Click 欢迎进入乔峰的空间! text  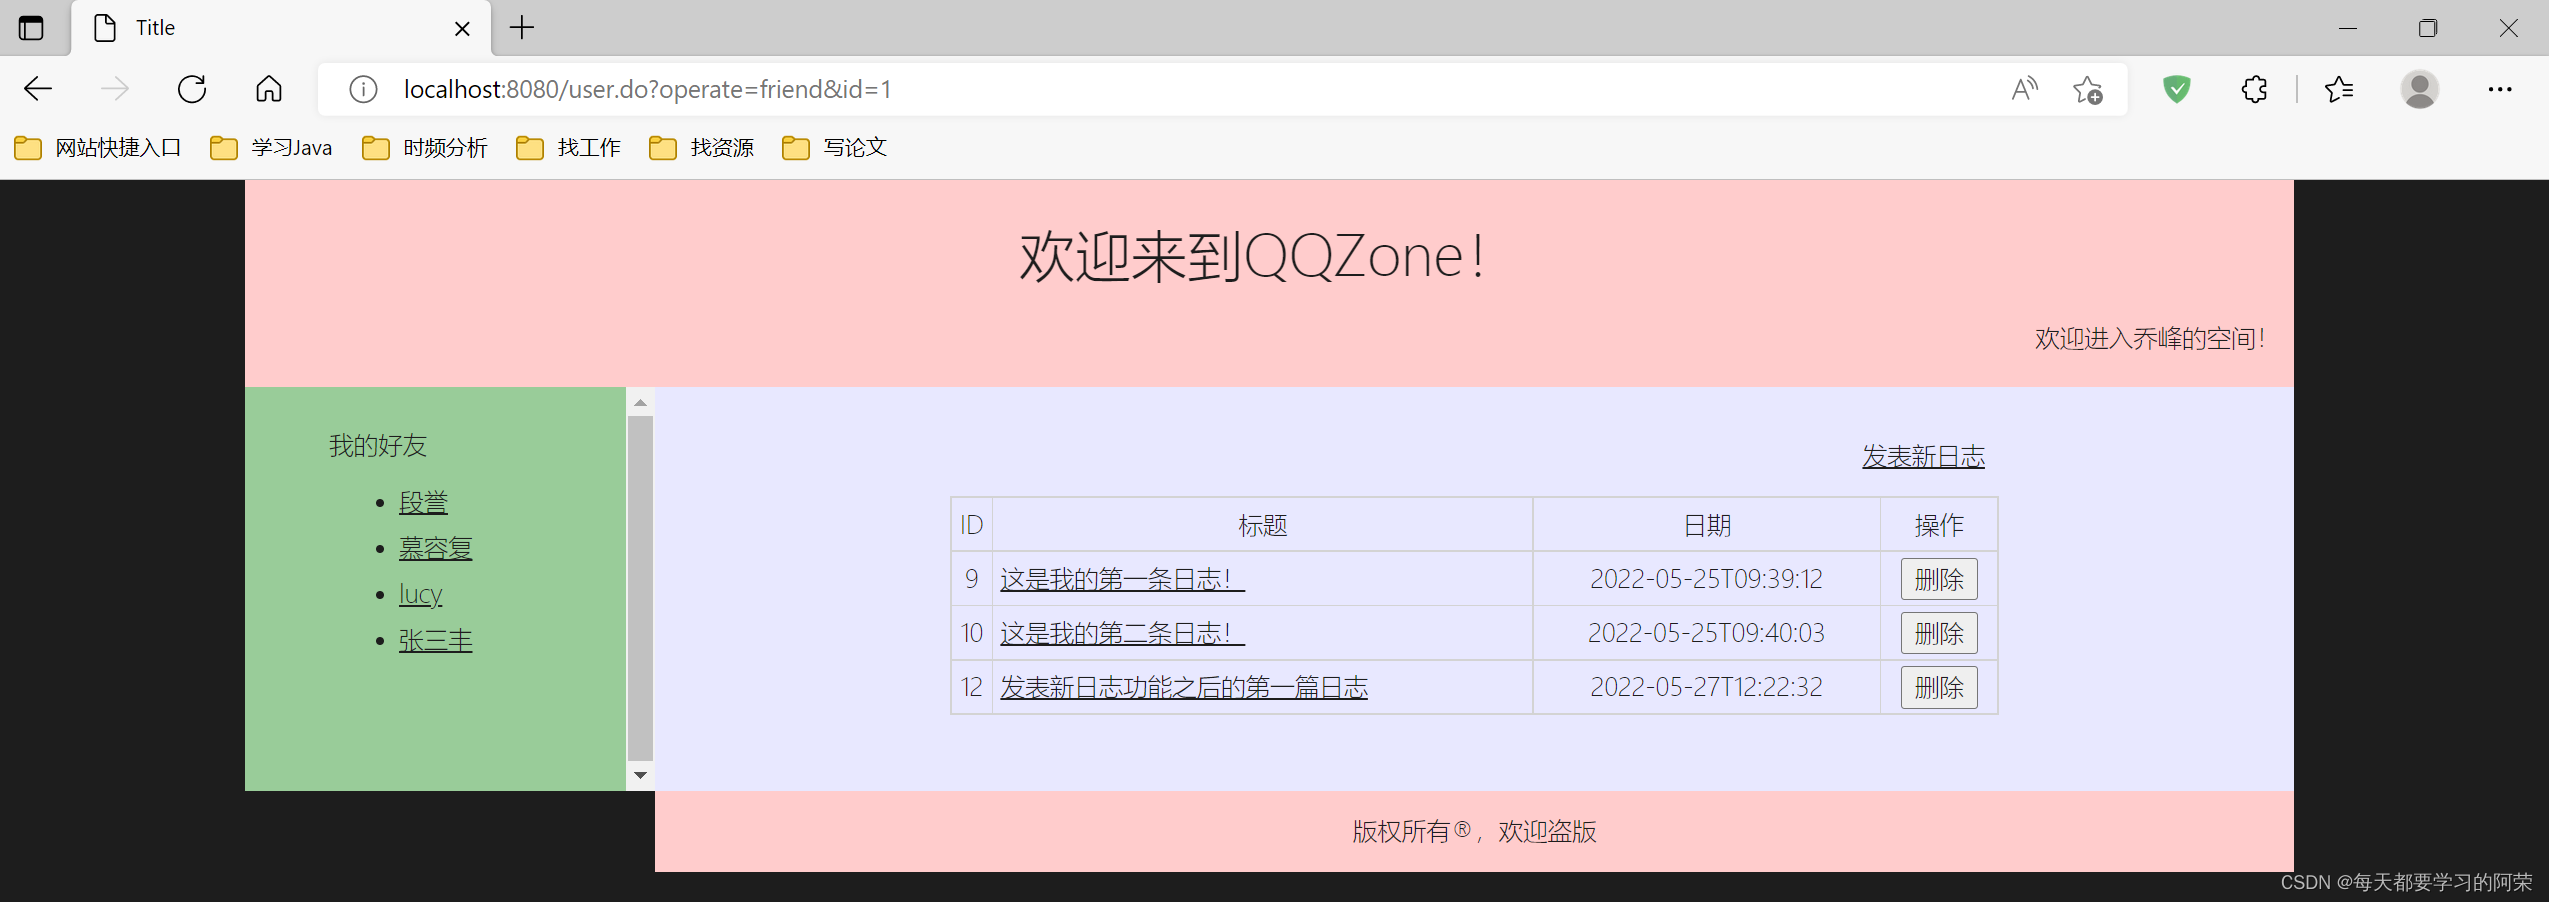[2149, 339]
